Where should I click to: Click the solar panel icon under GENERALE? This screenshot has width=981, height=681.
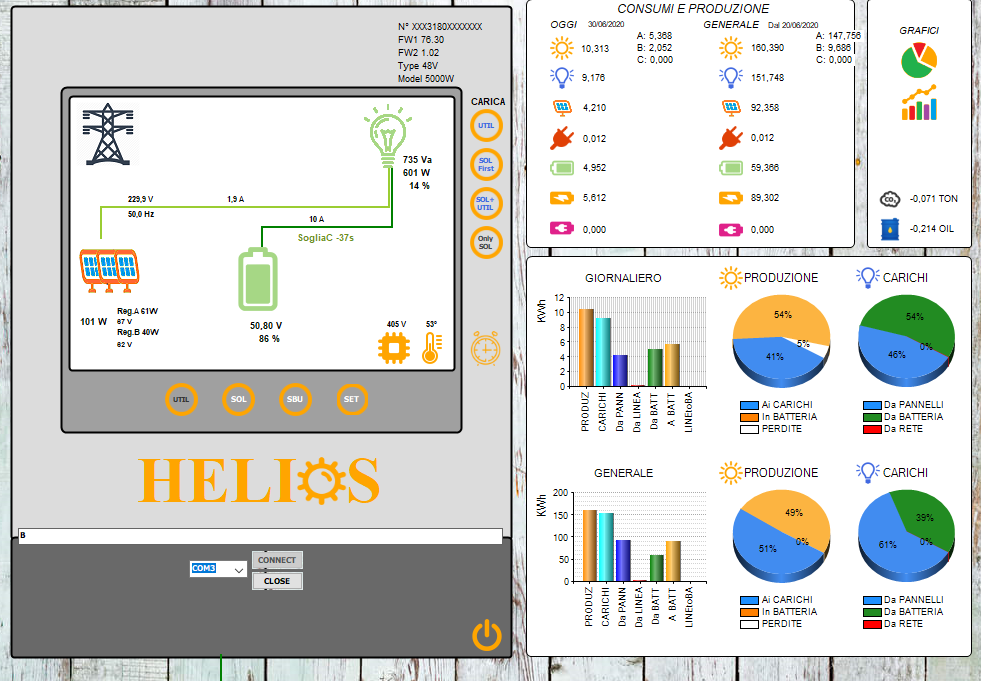pos(731,108)
